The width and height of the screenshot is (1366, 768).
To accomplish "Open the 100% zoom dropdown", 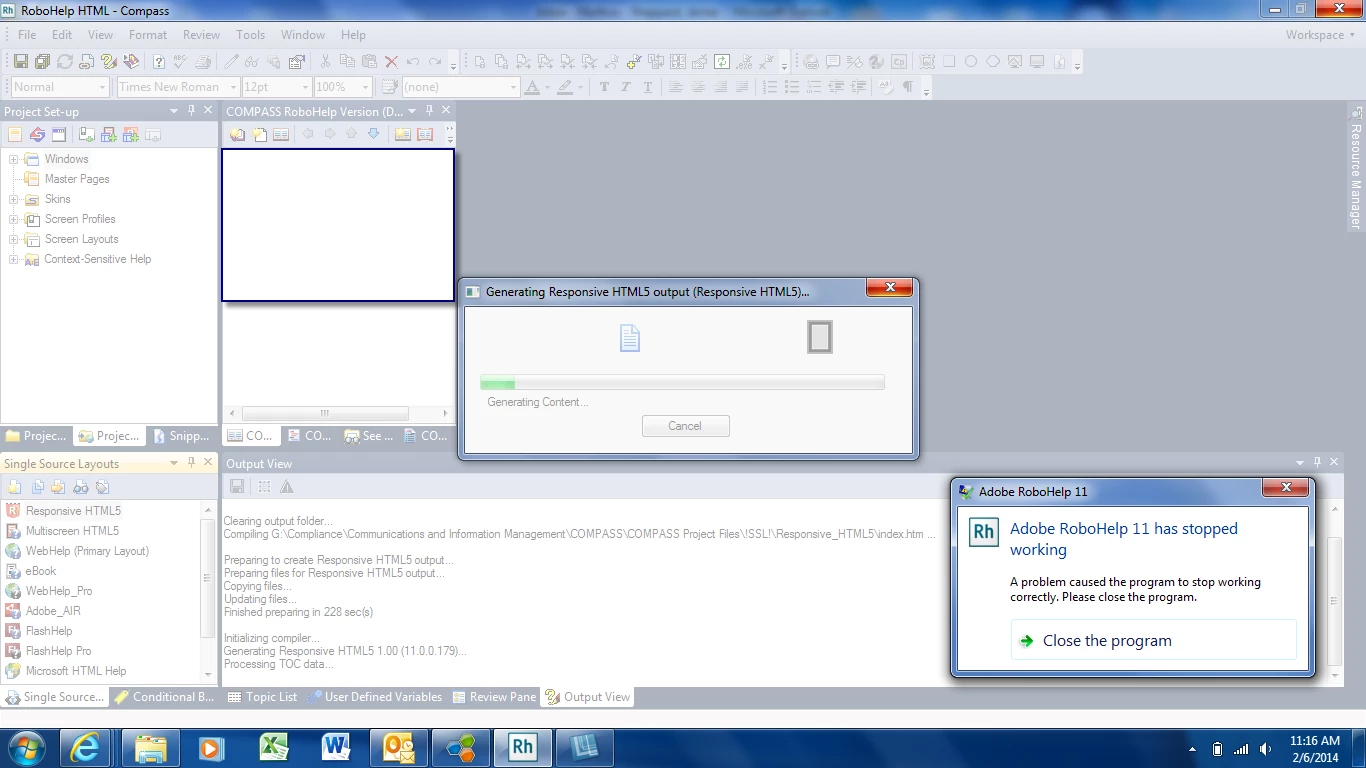I will point(366,87).
